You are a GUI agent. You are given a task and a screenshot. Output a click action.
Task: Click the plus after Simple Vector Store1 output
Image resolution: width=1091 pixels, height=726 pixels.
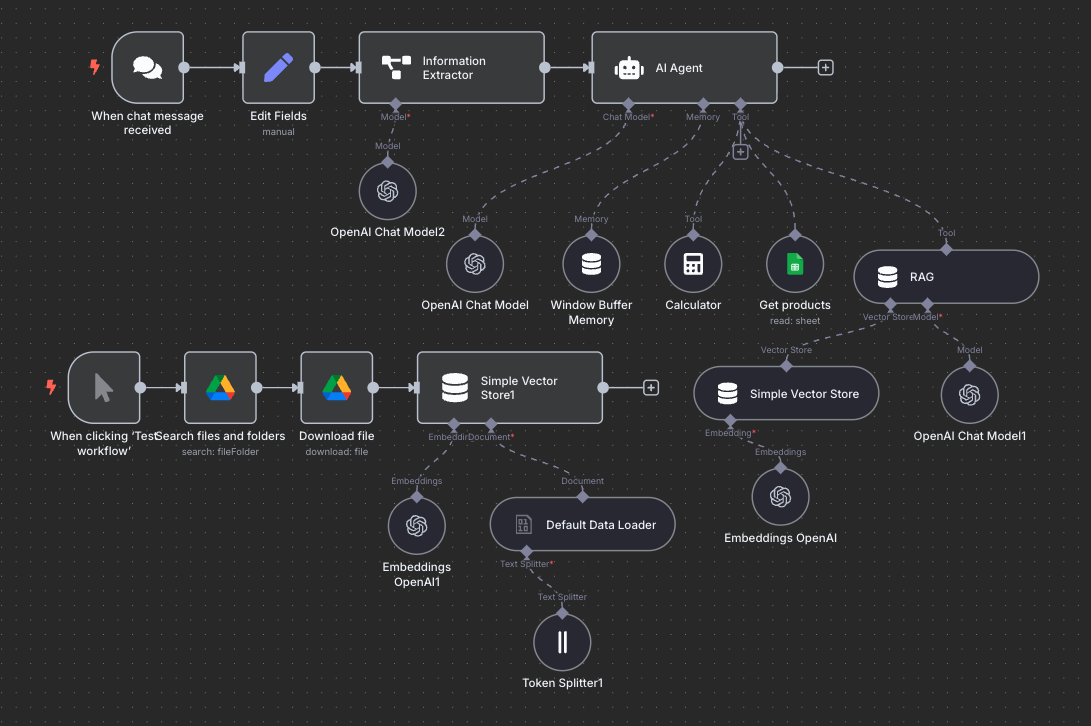[651, 388]
